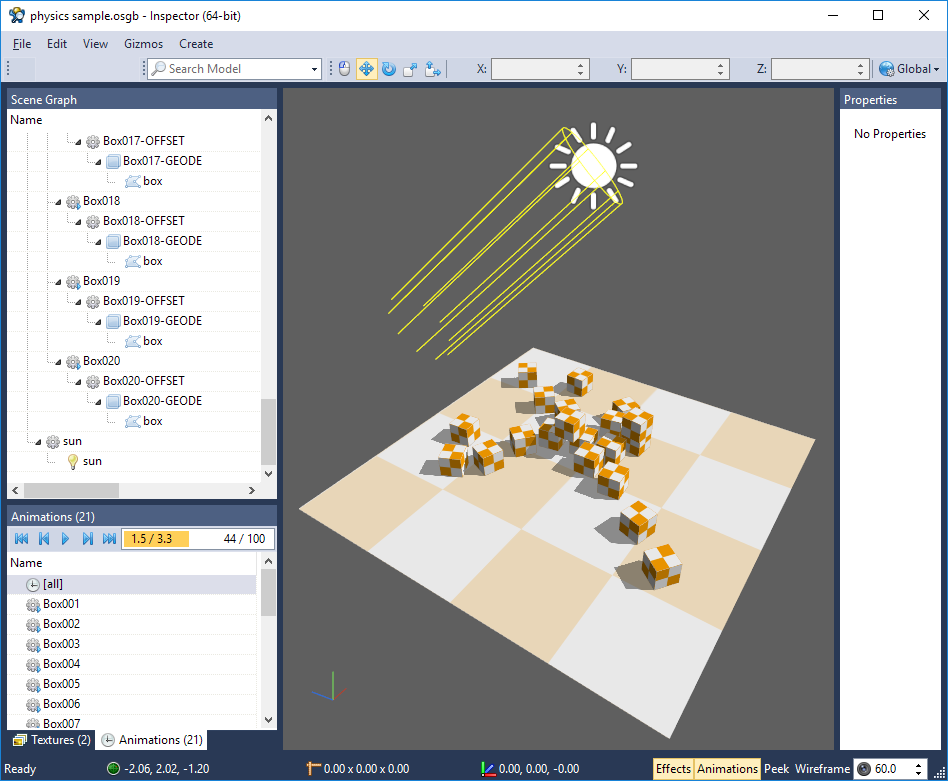Select the sun light node in tree
Image resolution: width=948 pixels, height=781 pixels.
click(x=92, y=461)
